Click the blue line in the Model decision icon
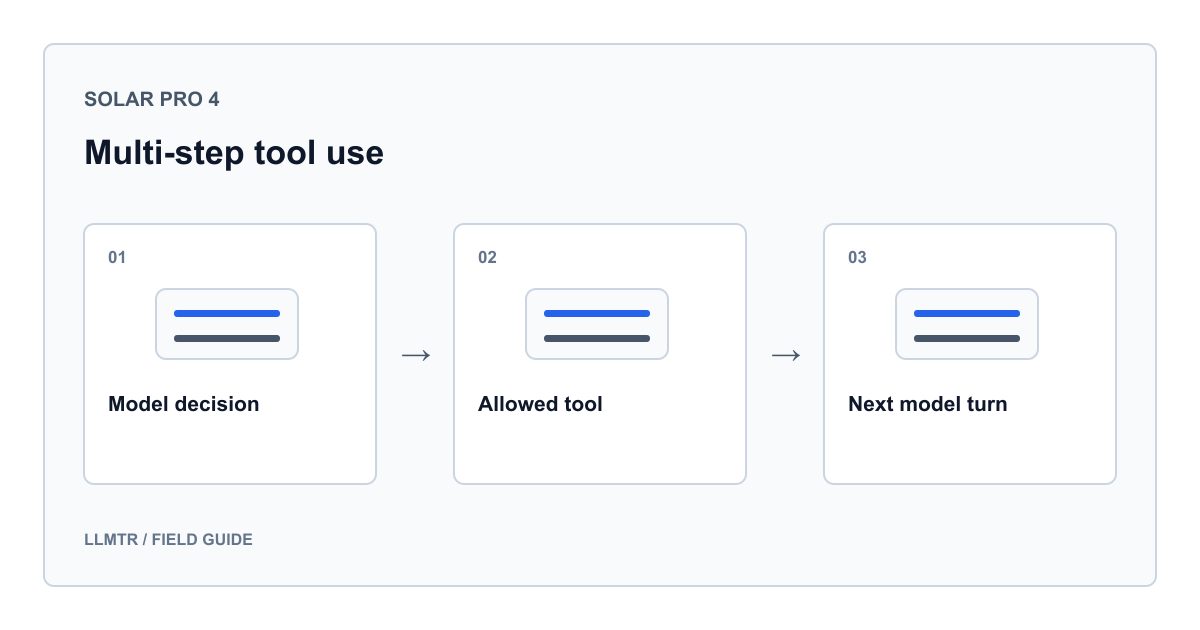The width and height of the screenshot is (1200, 630). click(x=227, y=313)
